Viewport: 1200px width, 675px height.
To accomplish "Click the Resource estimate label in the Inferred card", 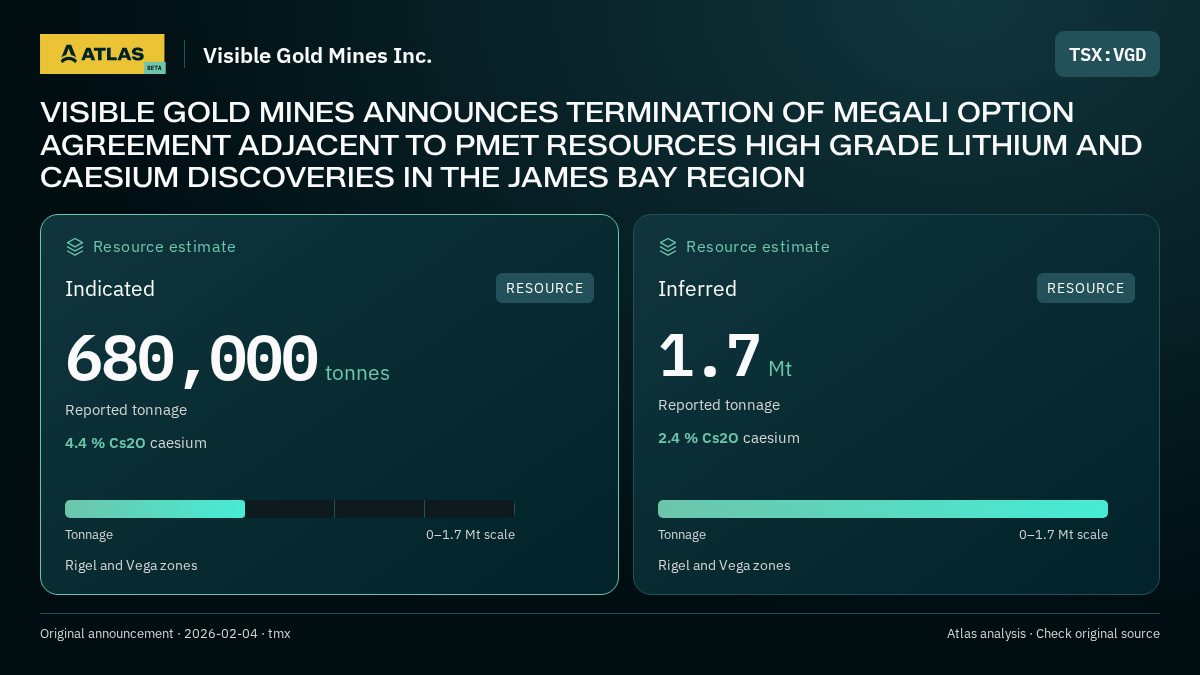I will pyautogui.click(x=757, y=247).
